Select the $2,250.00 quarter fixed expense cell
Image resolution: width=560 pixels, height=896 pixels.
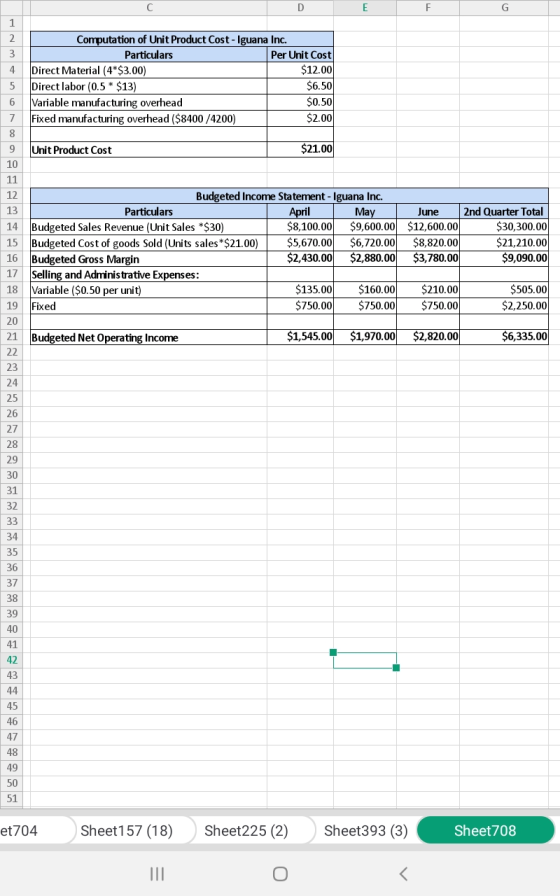click(x=504, y=306)
